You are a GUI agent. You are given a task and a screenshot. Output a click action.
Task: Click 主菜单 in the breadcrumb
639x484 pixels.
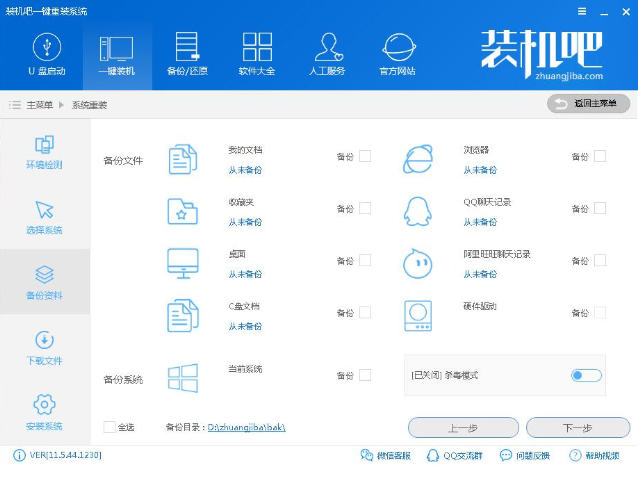[x=40, y=105]
